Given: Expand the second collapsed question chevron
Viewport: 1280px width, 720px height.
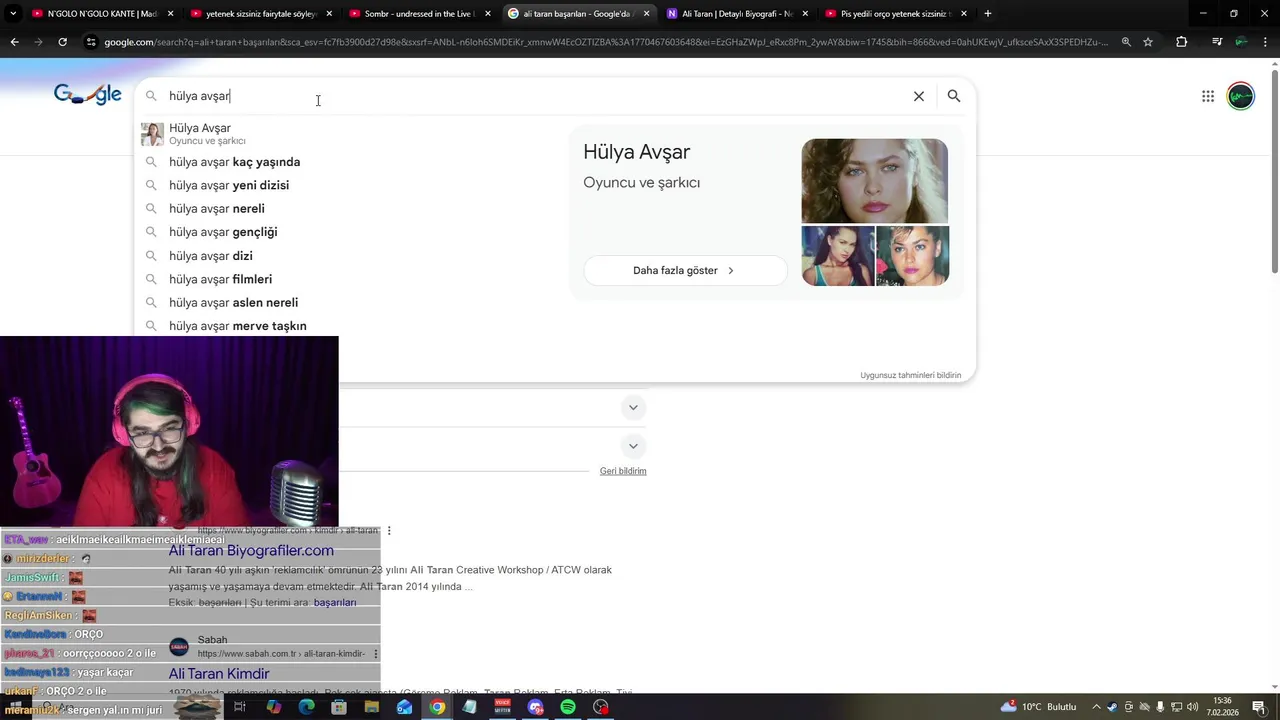Looking at the screenshot, I should pyautogui.click(x=632, y=446).
